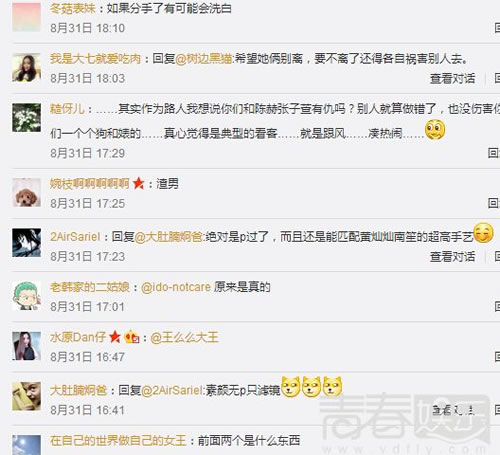Viewport: 500px width, 455px height.
Task: Click the red star badge next to 婉枝啊啊啊啊啊
Action: [138, 183]
